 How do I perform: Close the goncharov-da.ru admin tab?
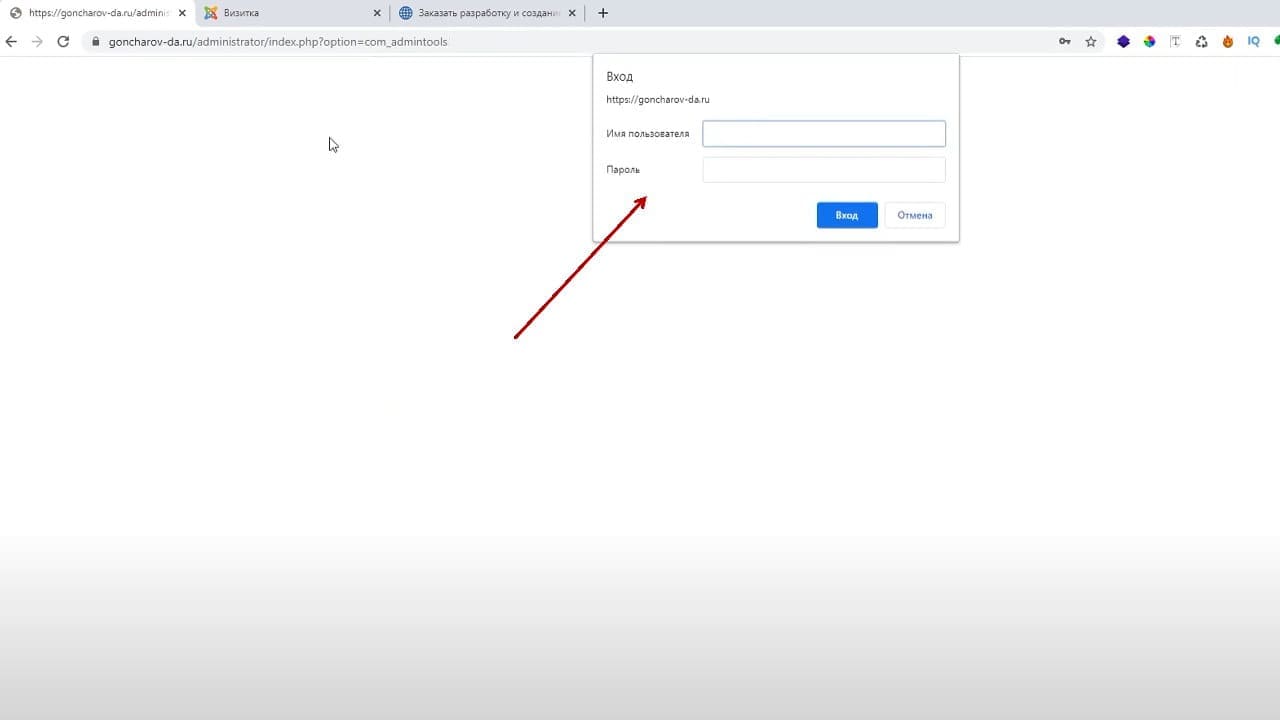[182, 13]
